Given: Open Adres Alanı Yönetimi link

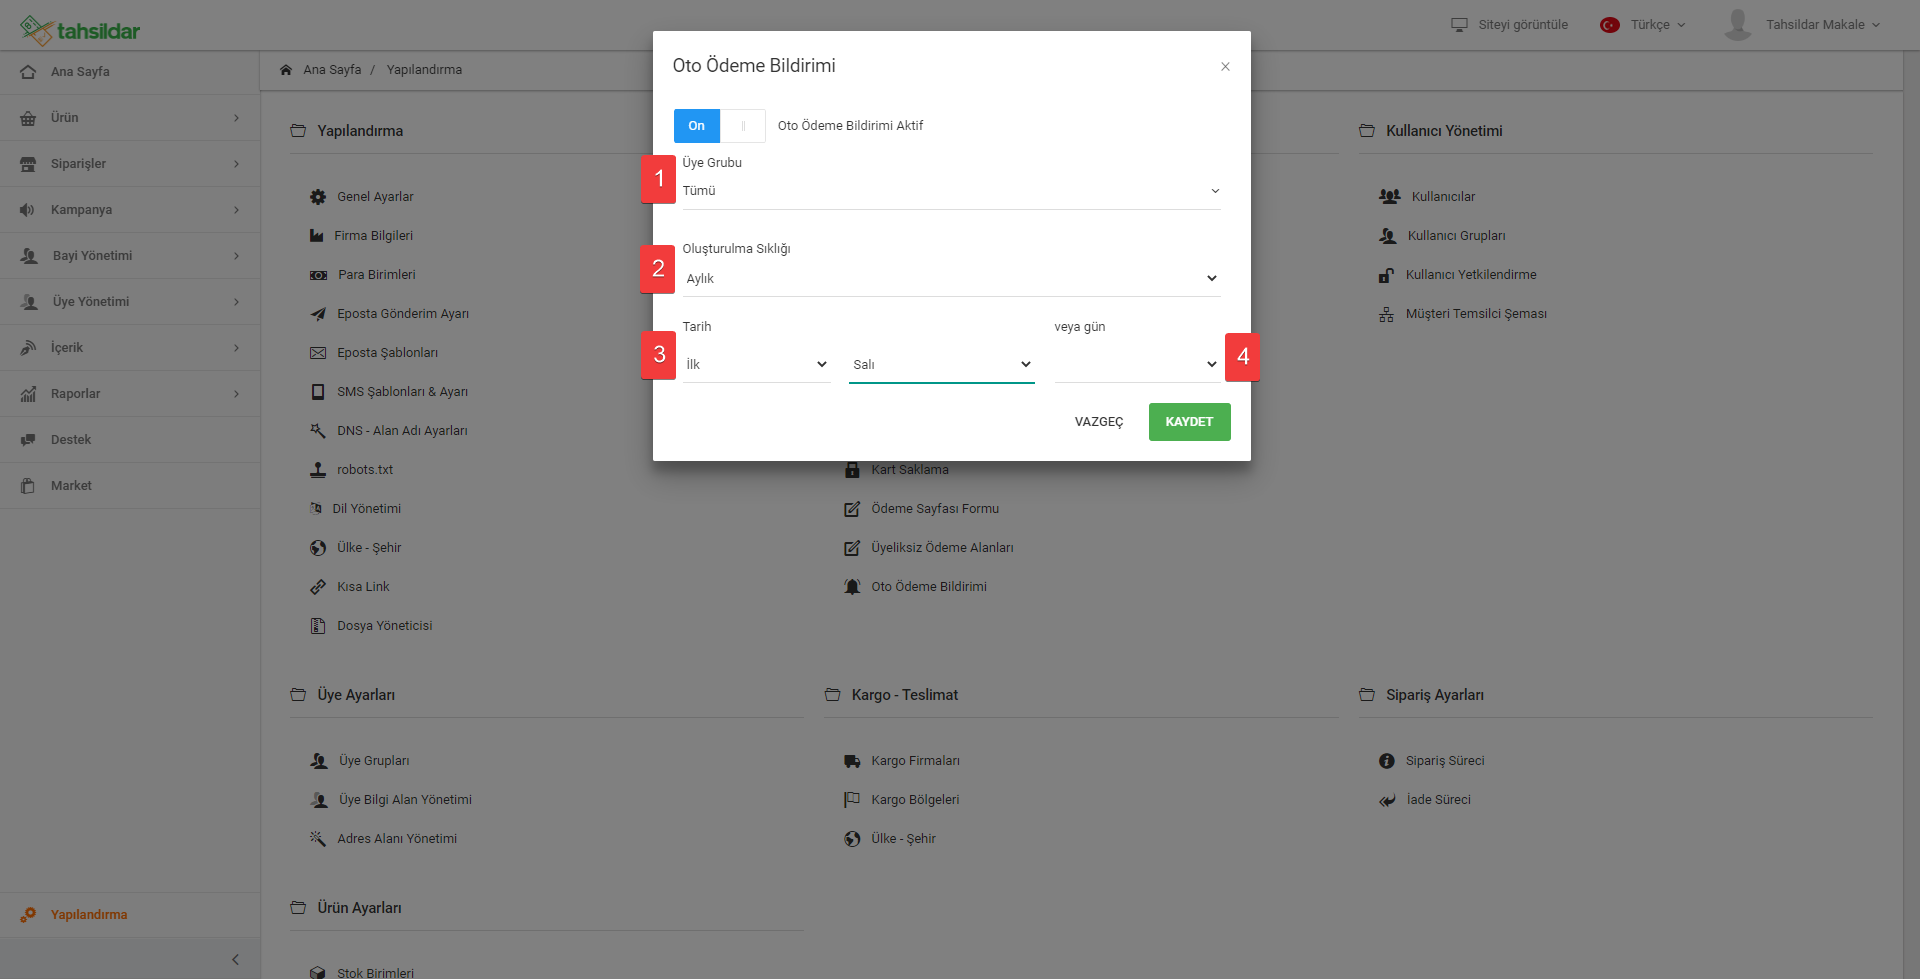Looking at the screenshot, I should coord(397,839).
